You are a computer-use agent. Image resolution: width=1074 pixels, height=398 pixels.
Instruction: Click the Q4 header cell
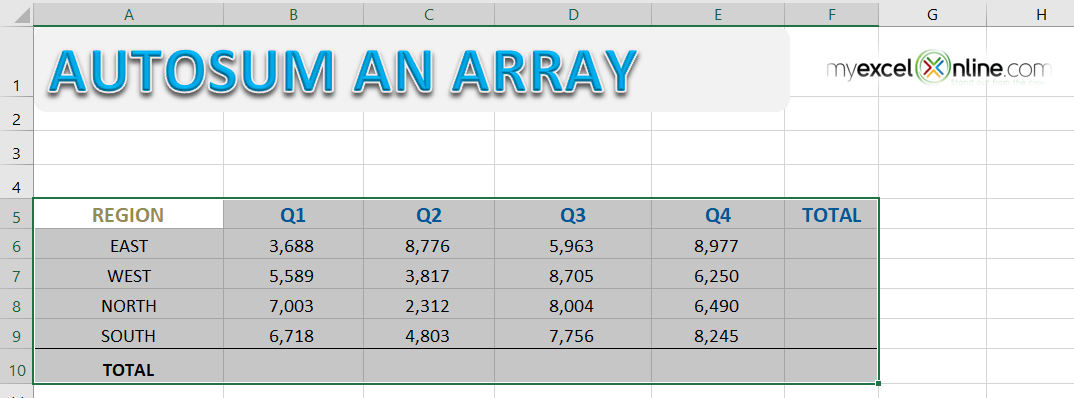[718, 214]
